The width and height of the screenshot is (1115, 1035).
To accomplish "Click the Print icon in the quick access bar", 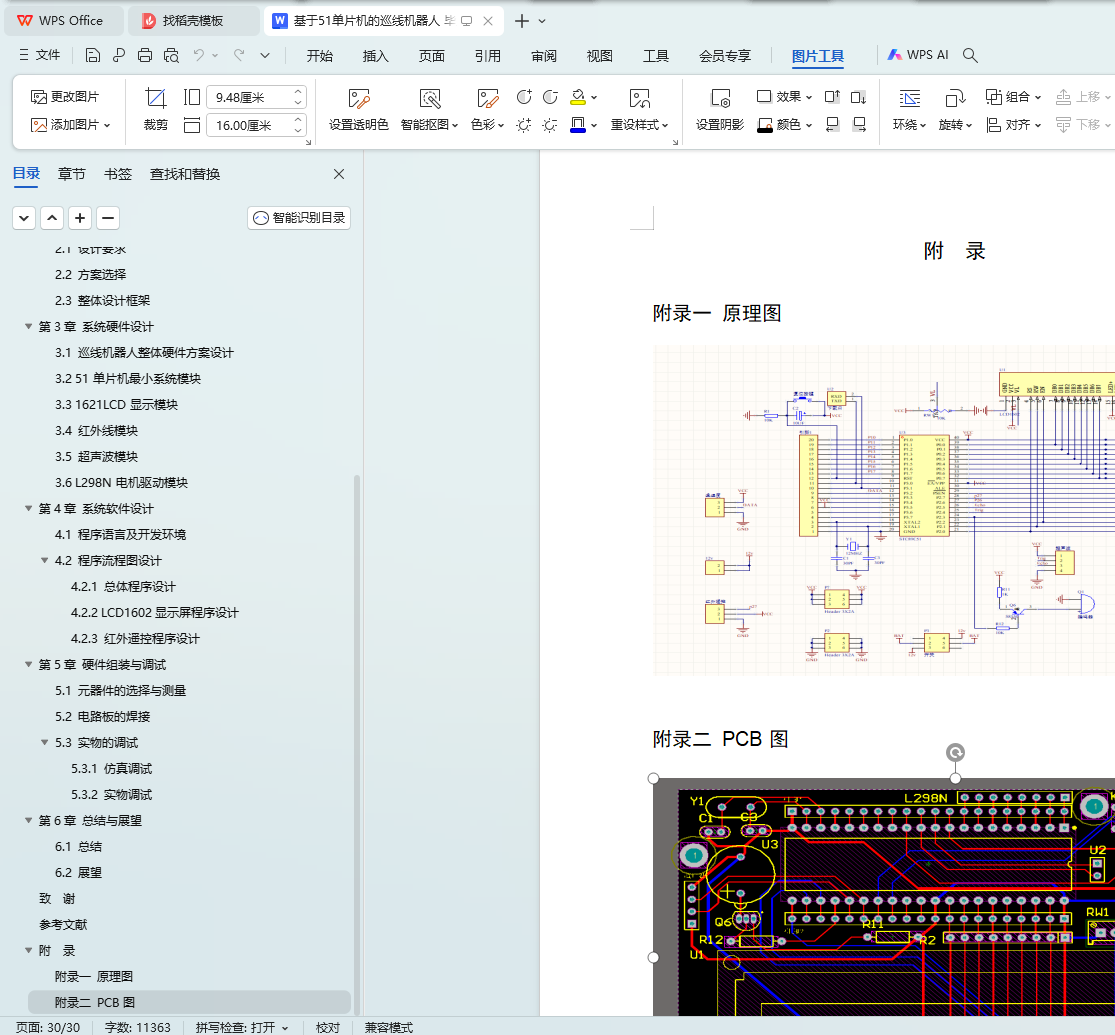I will [145, 55].
